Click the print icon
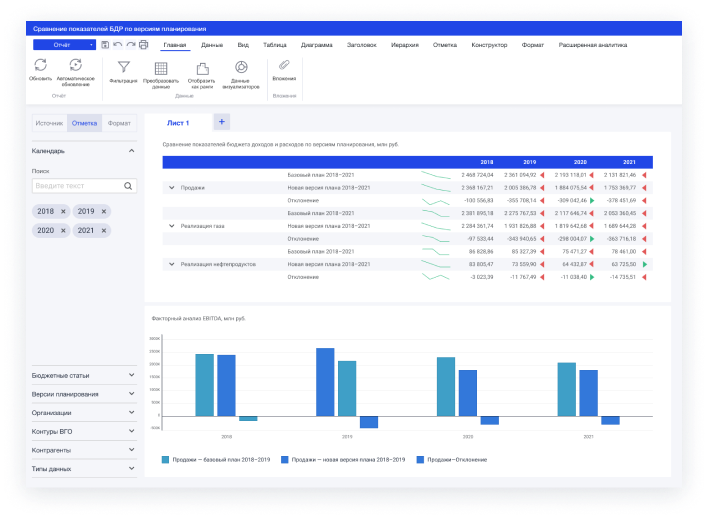 pyautogui.click(x=144, y=45)
